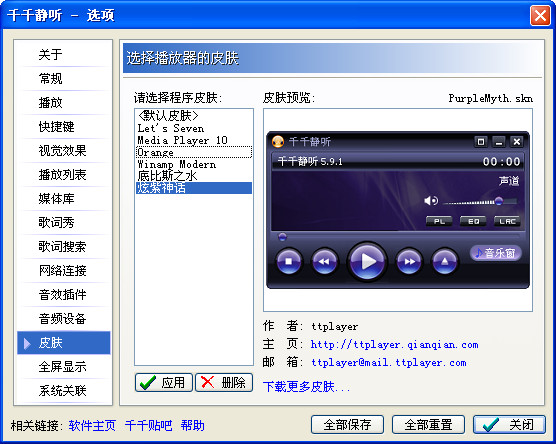
Task: Select the Media Player 10 skin
Action: 194,140
